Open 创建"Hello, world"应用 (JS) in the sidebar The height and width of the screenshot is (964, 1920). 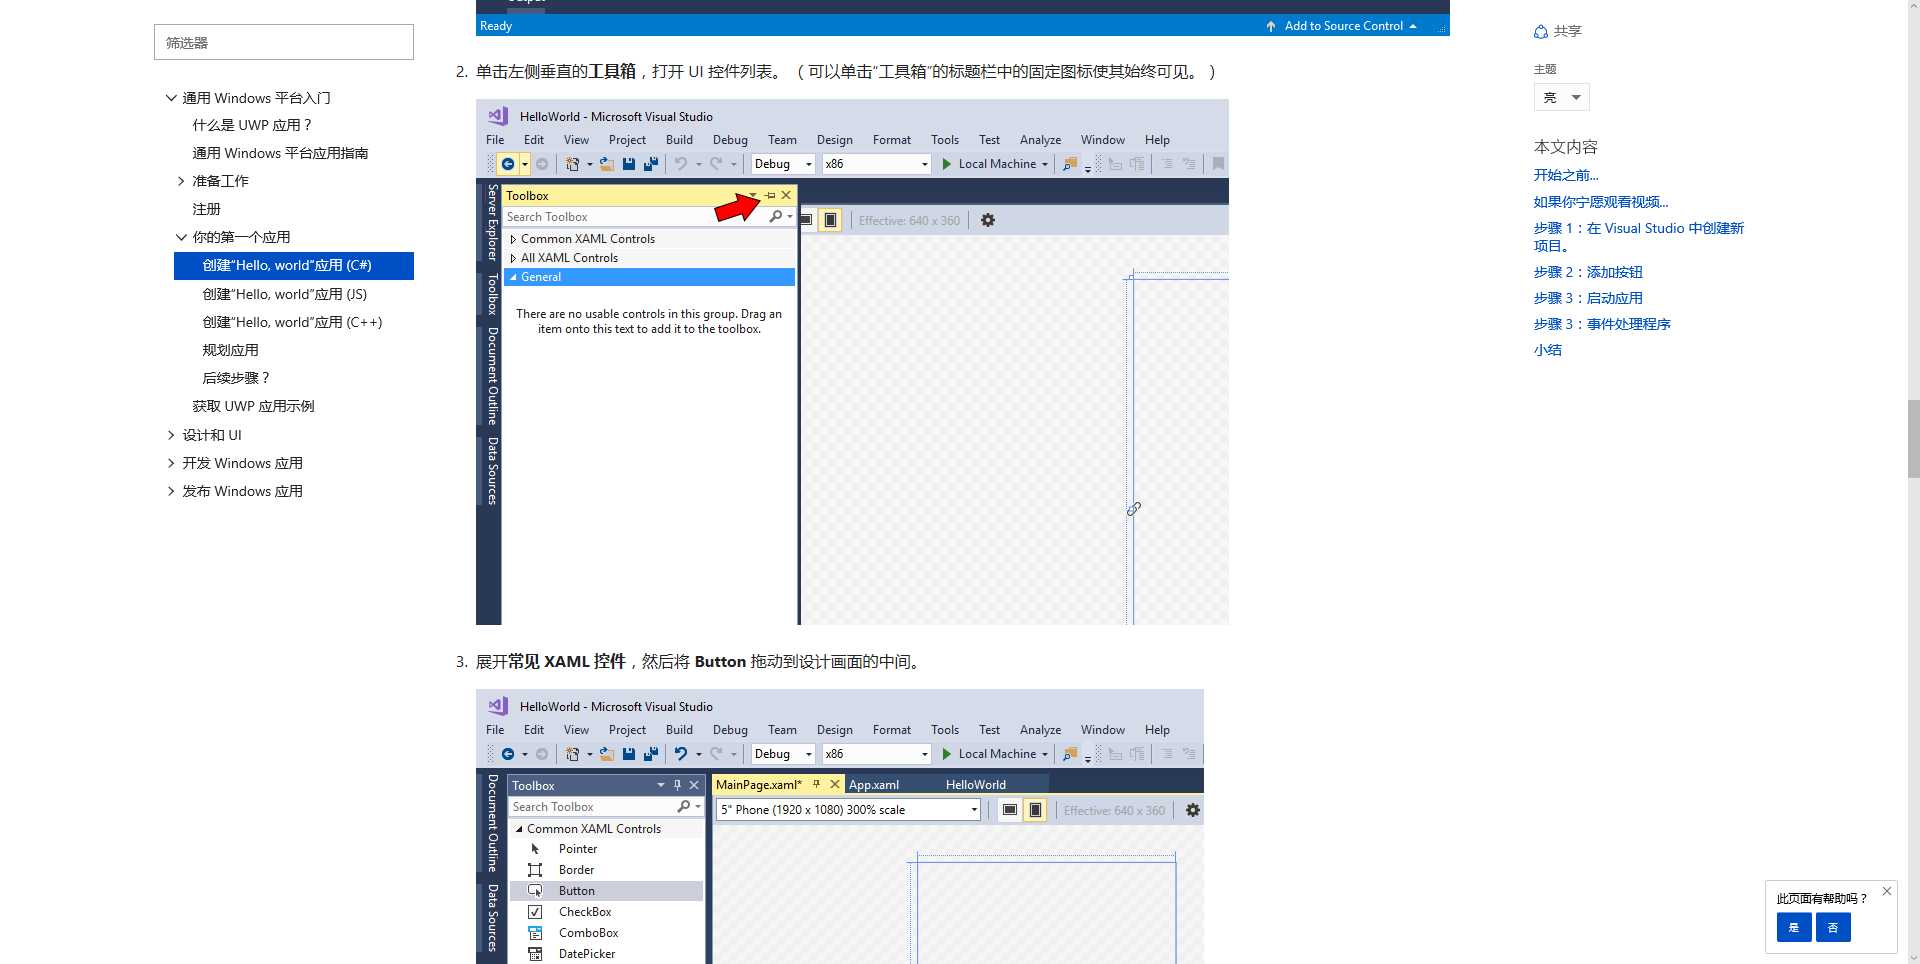tap(285, 294)
